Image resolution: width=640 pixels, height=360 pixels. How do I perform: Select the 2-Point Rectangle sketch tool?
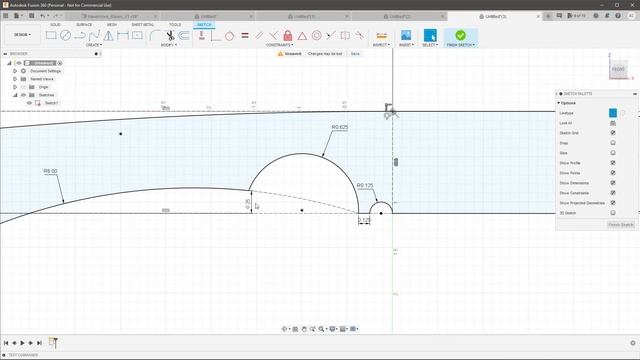point(51,36)
